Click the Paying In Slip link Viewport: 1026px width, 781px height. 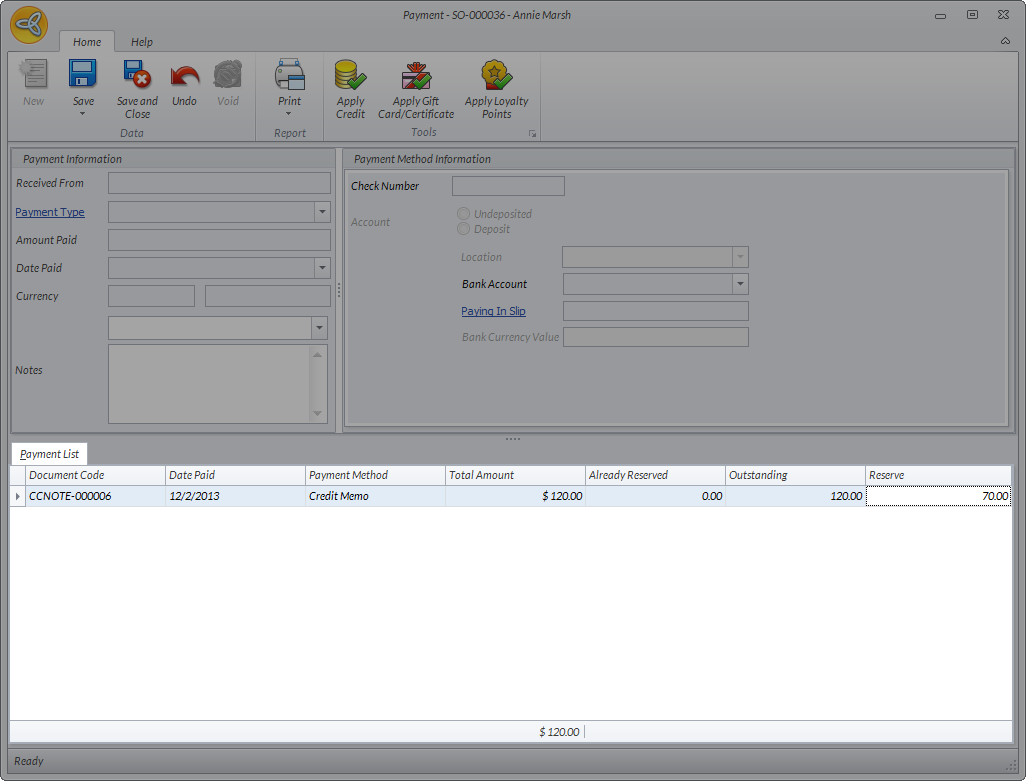coord(493,311)
